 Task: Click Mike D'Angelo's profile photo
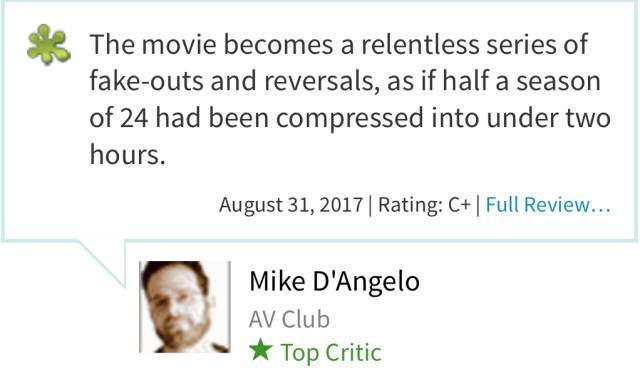(184, 307)
